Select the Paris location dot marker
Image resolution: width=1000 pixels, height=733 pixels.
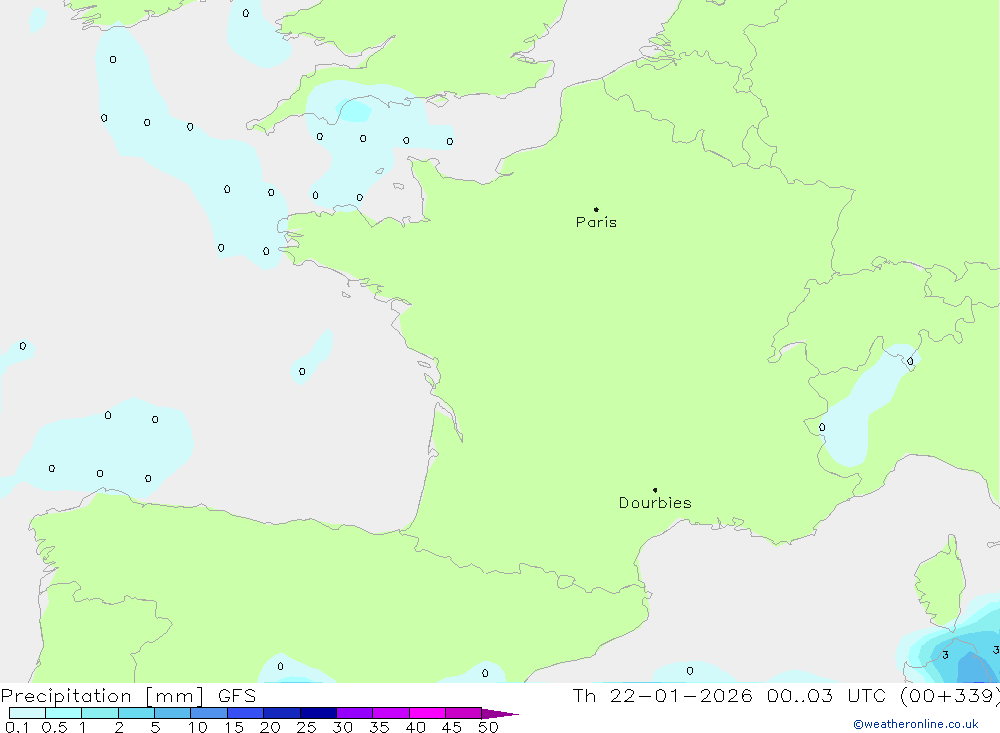coord(596,209)
